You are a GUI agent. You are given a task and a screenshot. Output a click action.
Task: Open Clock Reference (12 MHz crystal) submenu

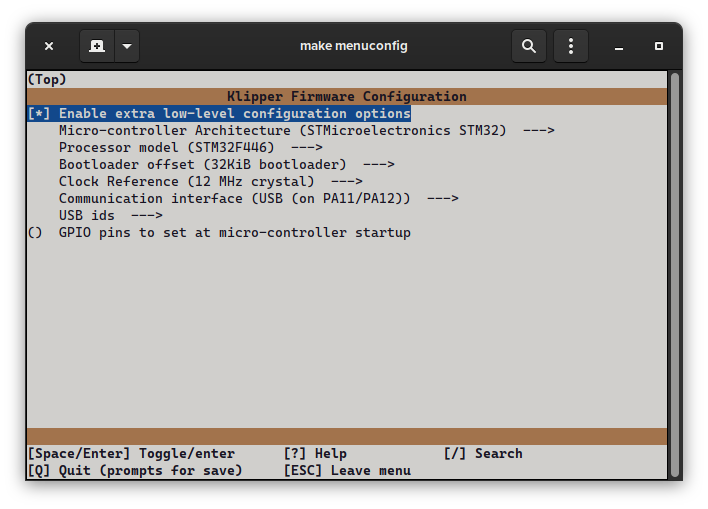[210, 182]
